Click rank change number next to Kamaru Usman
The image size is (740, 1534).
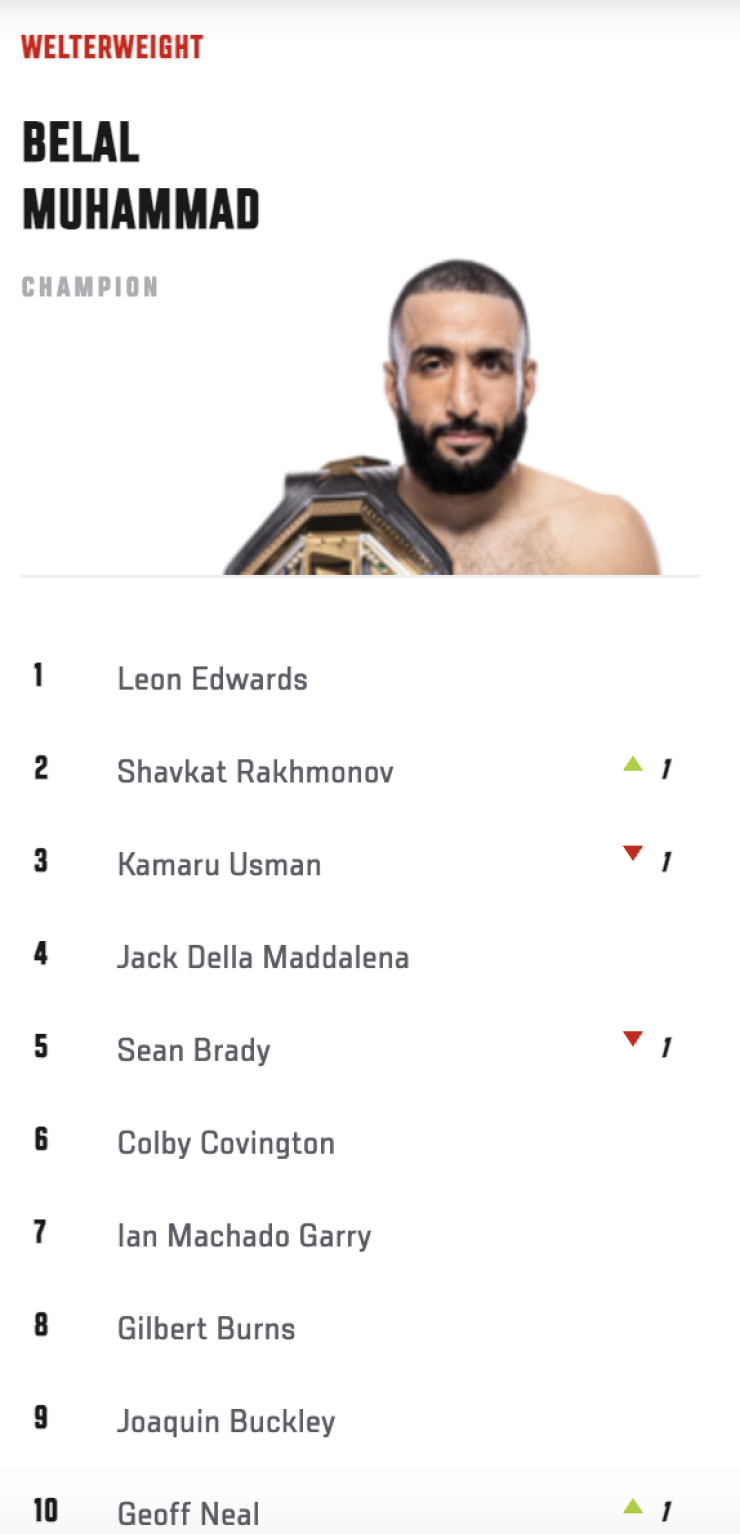click(x=666, y=862)
